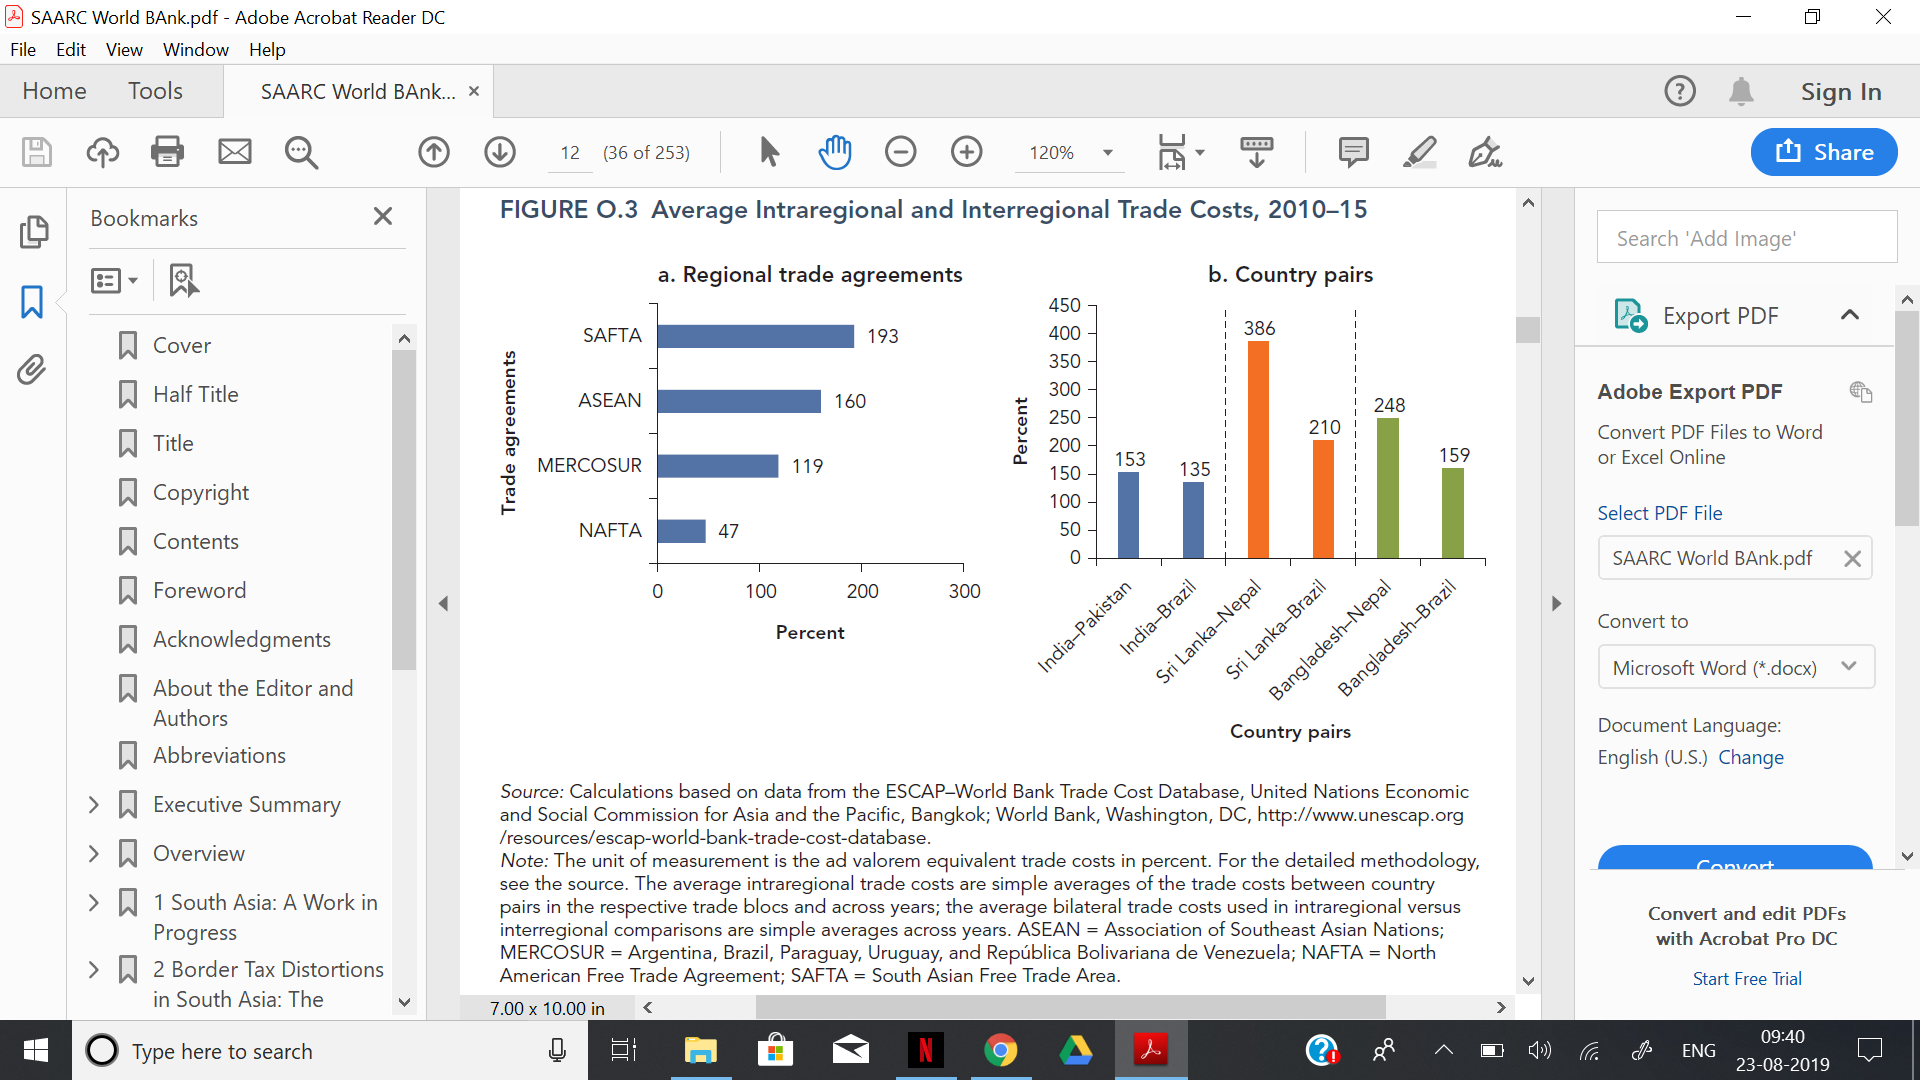Screen dimensions: 1920x1080
Task: Toggle the Bookmarks panel icon
Action: (x=32, y=301)
